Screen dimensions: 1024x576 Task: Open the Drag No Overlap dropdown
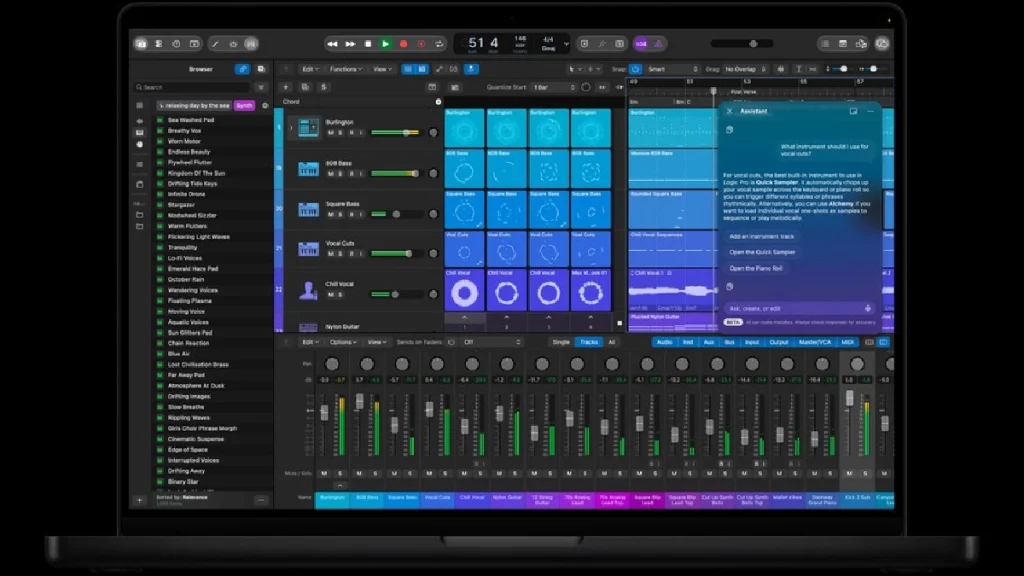pos(744,69)
